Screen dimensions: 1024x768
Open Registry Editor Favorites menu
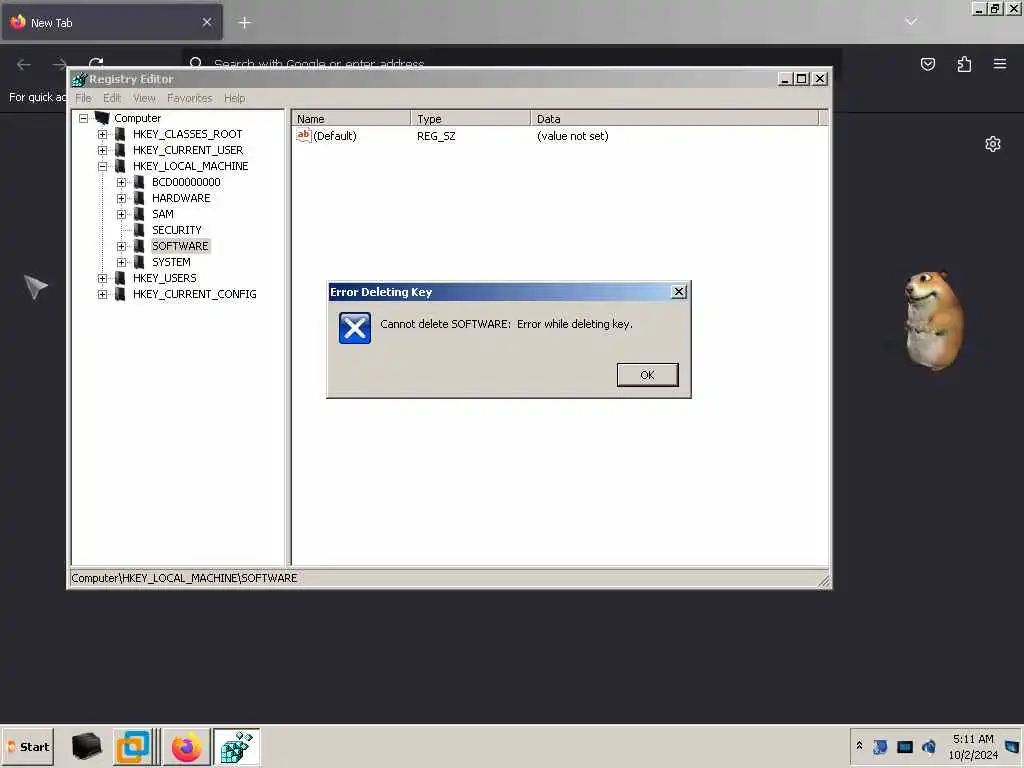coord(189,98)
